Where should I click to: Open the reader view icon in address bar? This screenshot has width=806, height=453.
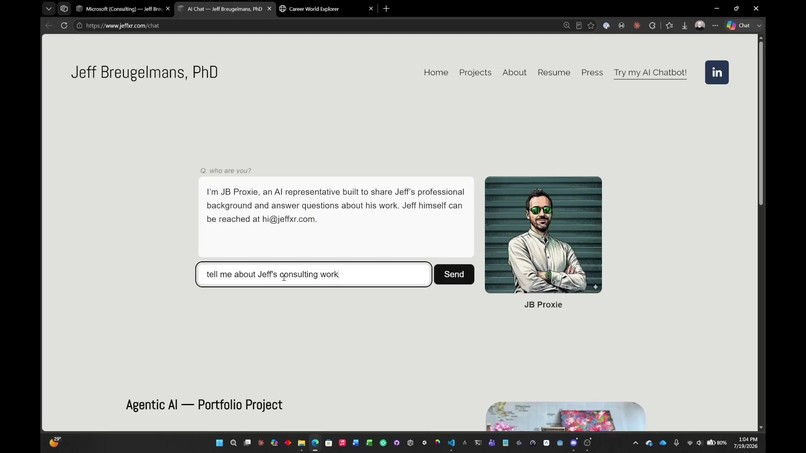(x=579, y=25)
